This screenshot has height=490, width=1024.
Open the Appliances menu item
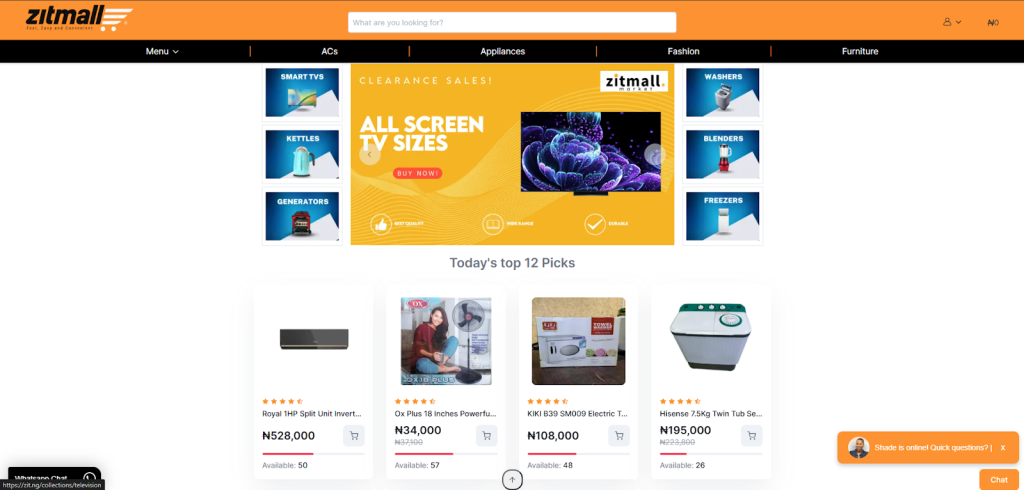502,51
